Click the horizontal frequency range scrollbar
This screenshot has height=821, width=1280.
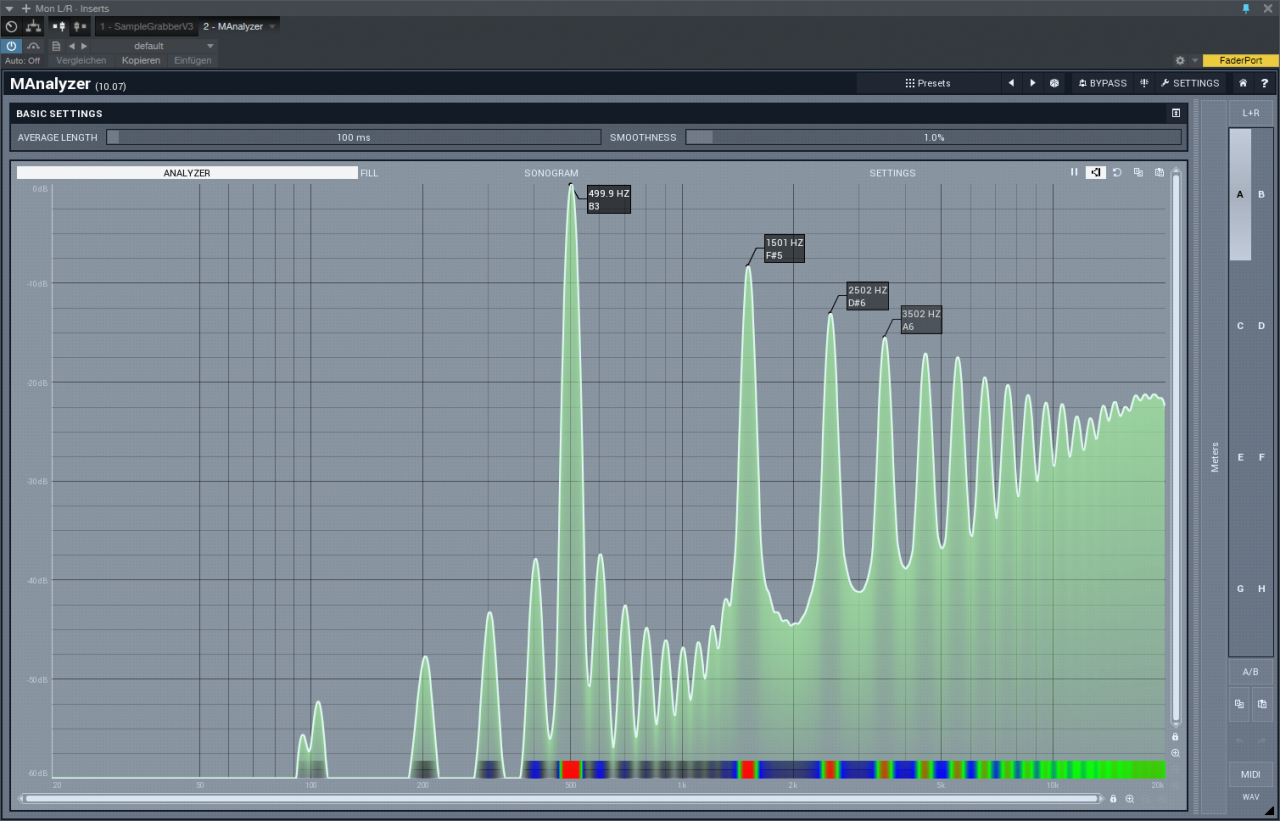pos(560,799)
